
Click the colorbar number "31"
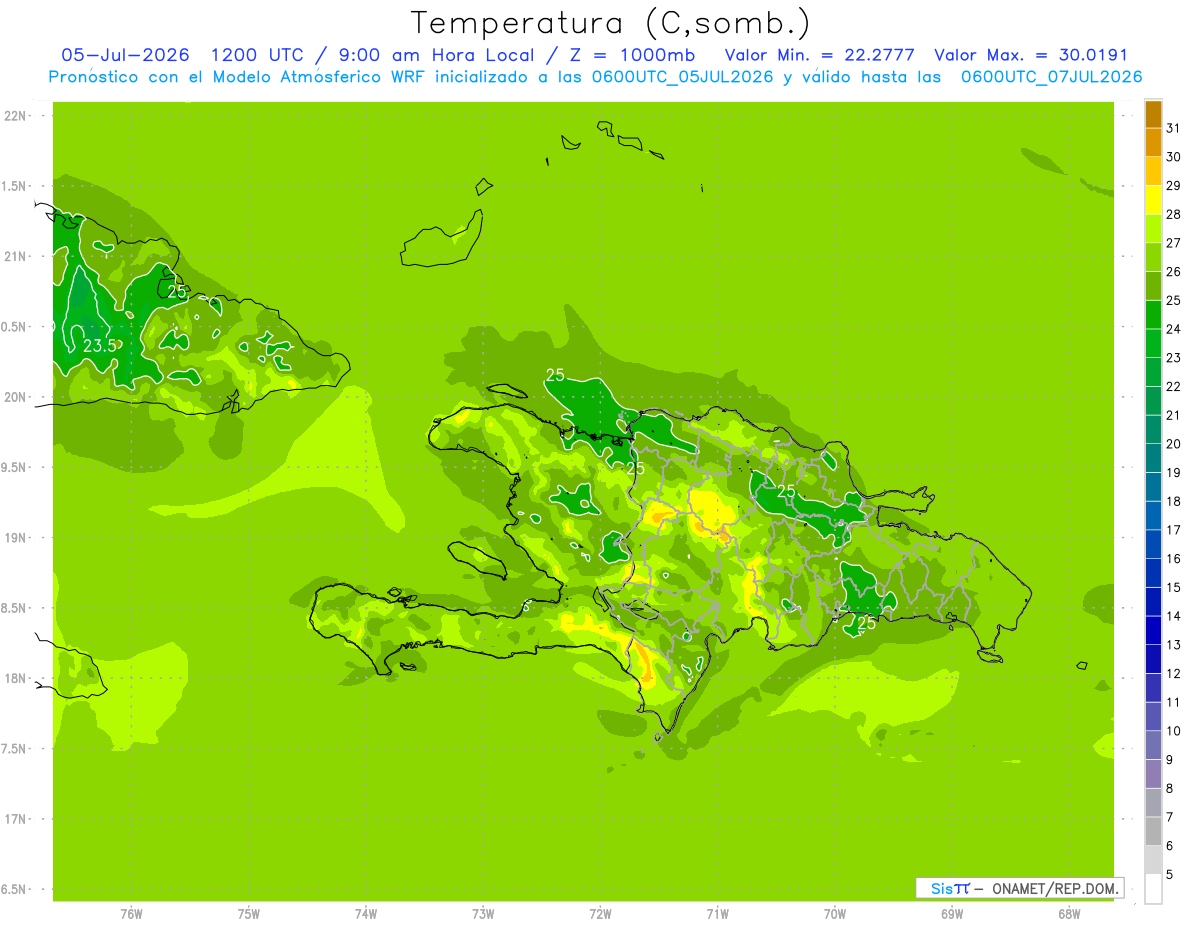[x=1173, y=127]
